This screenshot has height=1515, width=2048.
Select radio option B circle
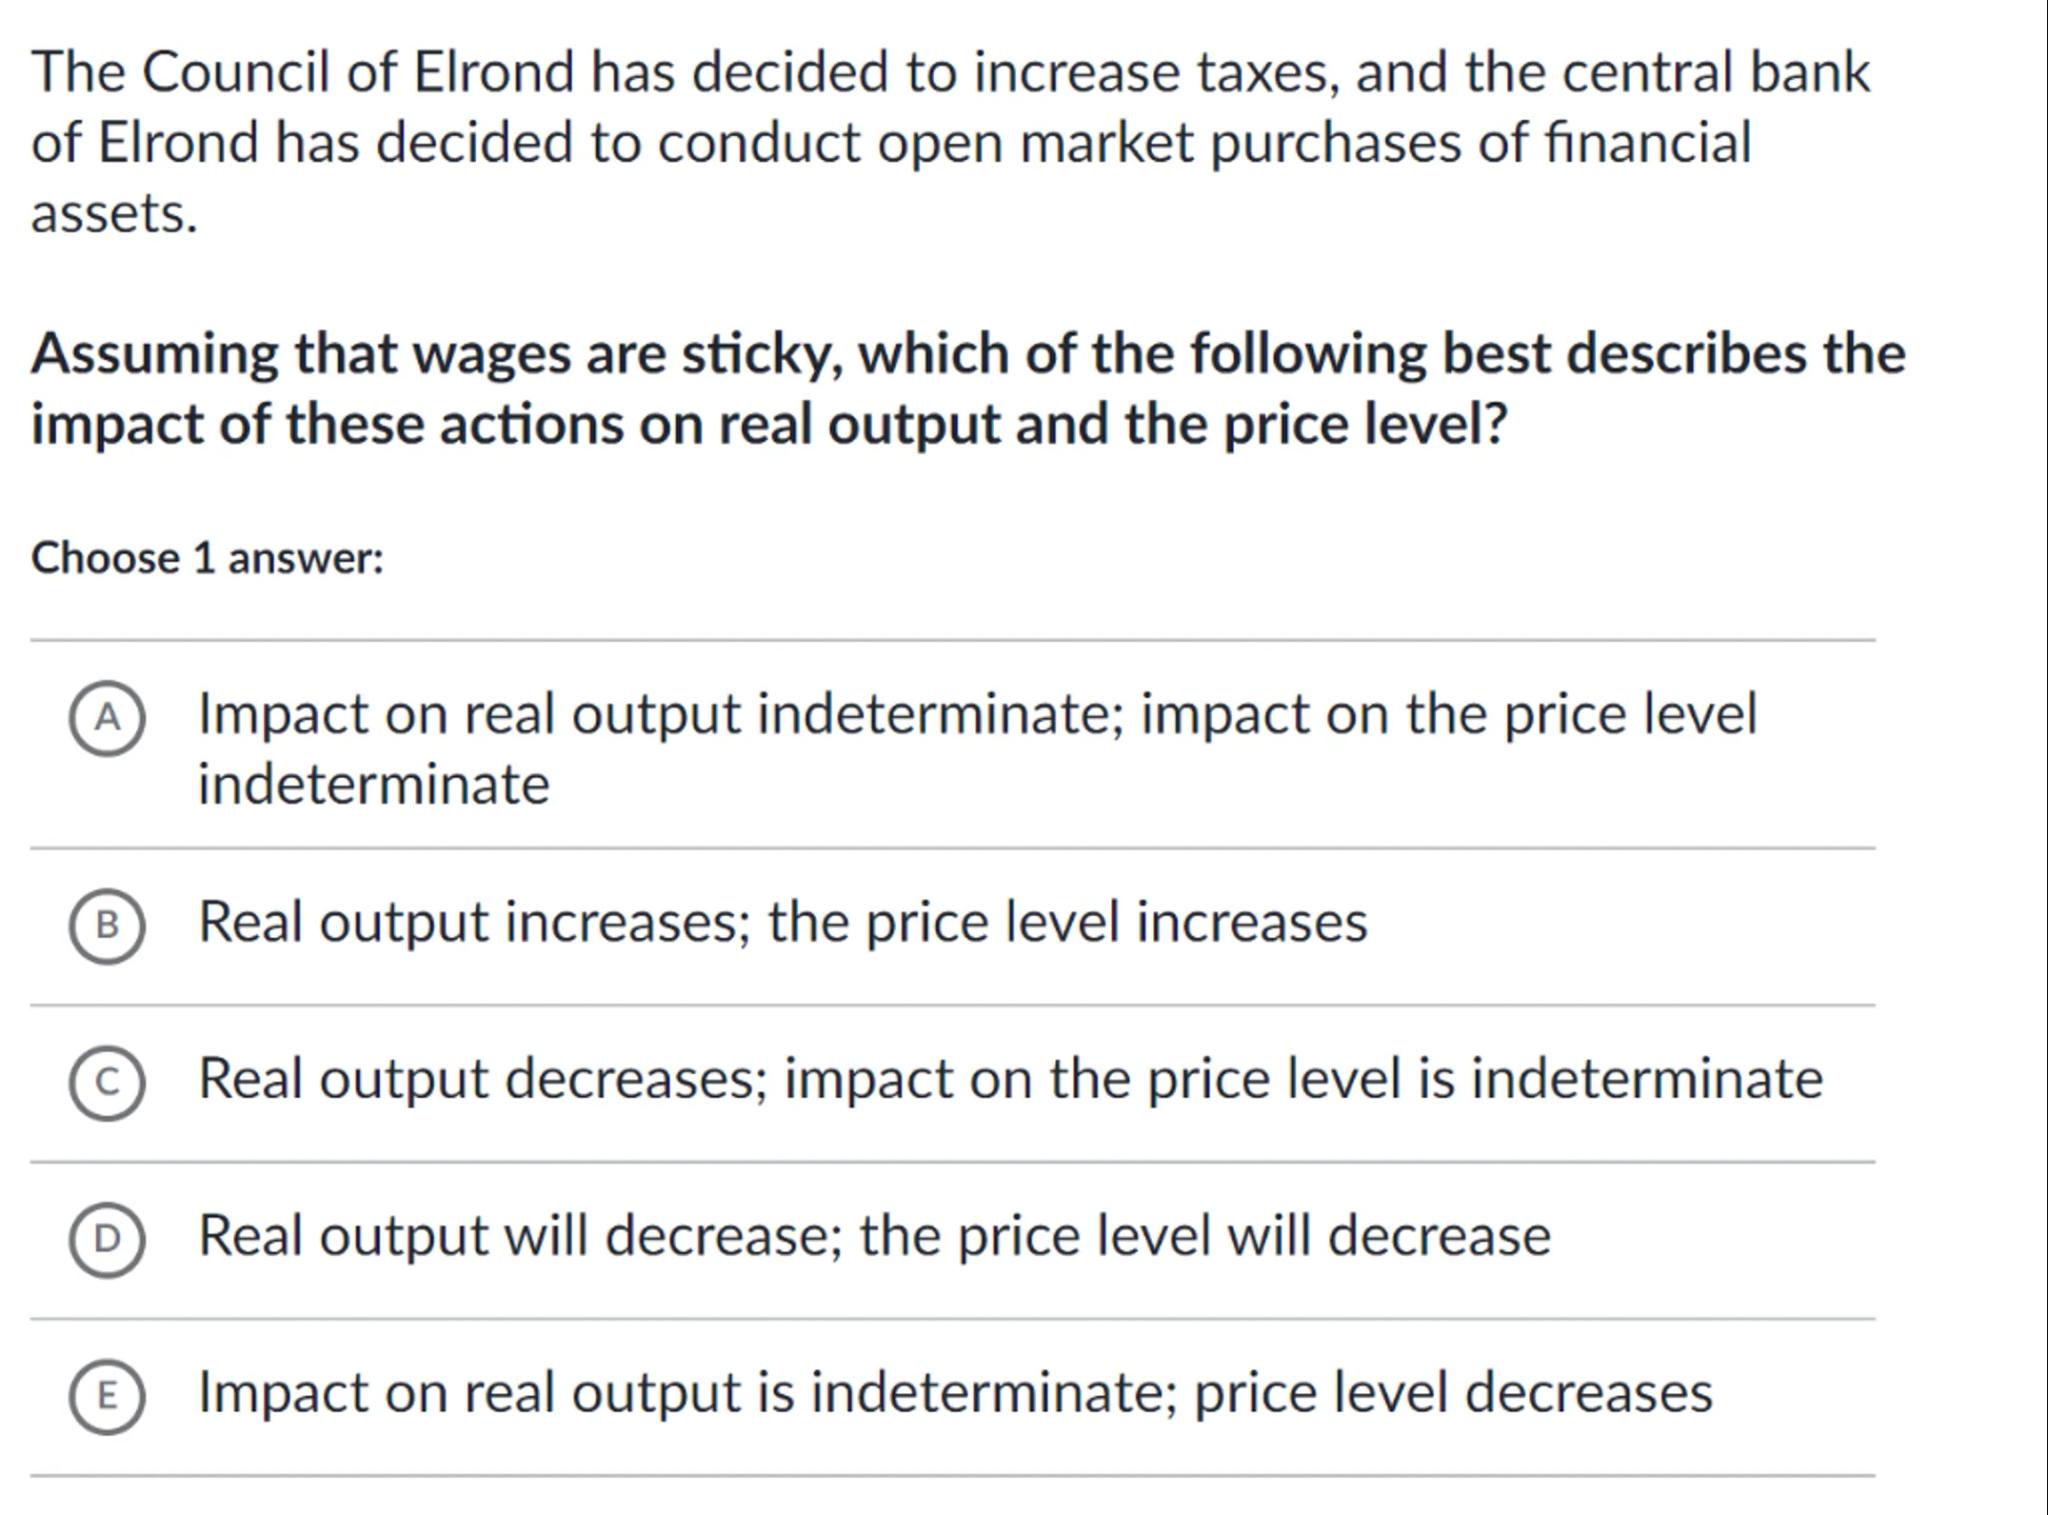click(107, 926)
